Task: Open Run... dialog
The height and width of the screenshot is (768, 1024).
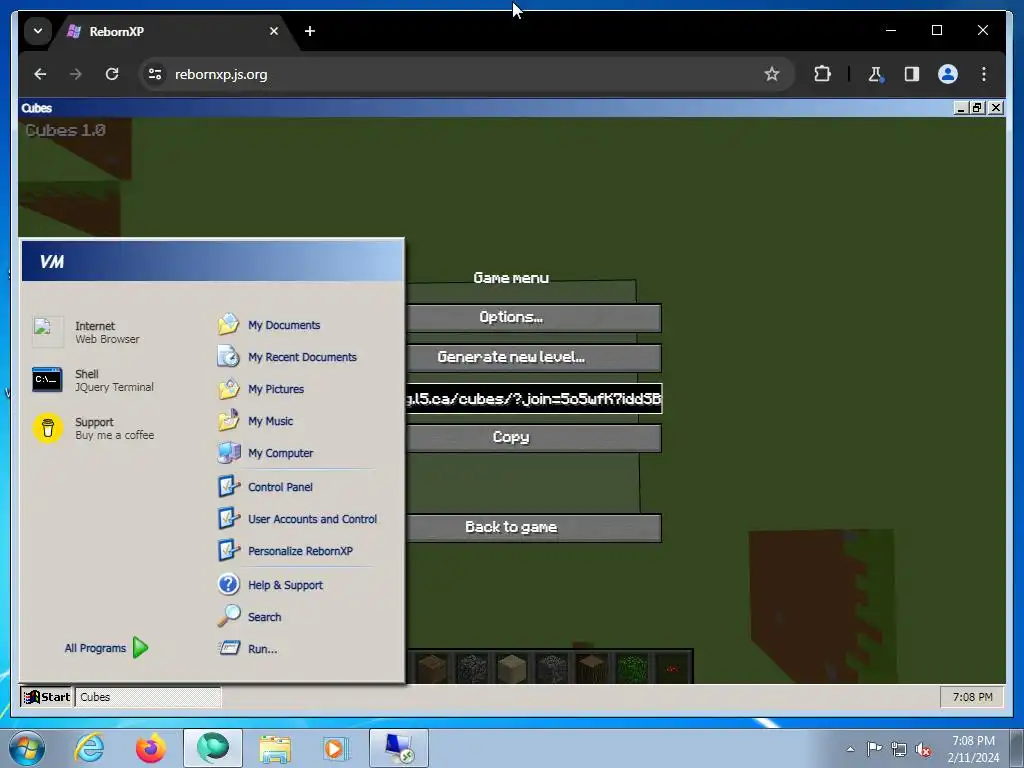Action: 248,648
